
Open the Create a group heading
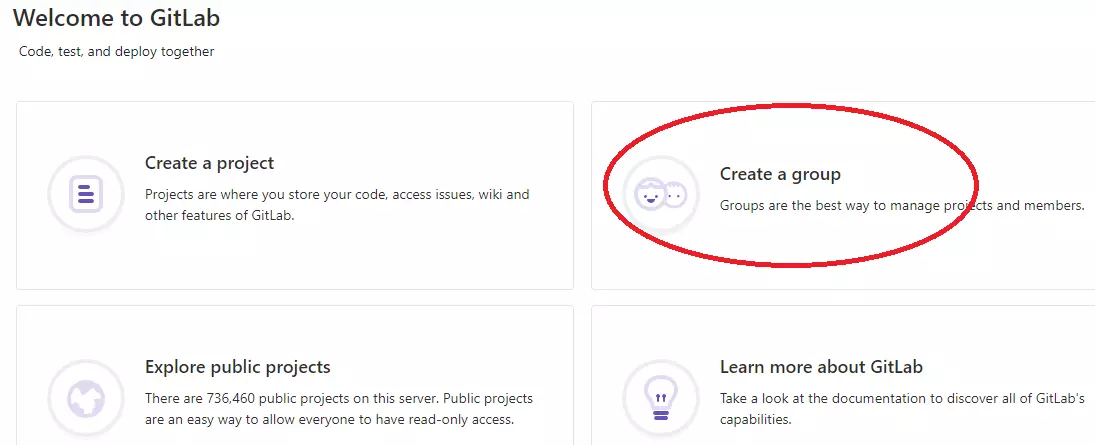(x=780, y=174)
